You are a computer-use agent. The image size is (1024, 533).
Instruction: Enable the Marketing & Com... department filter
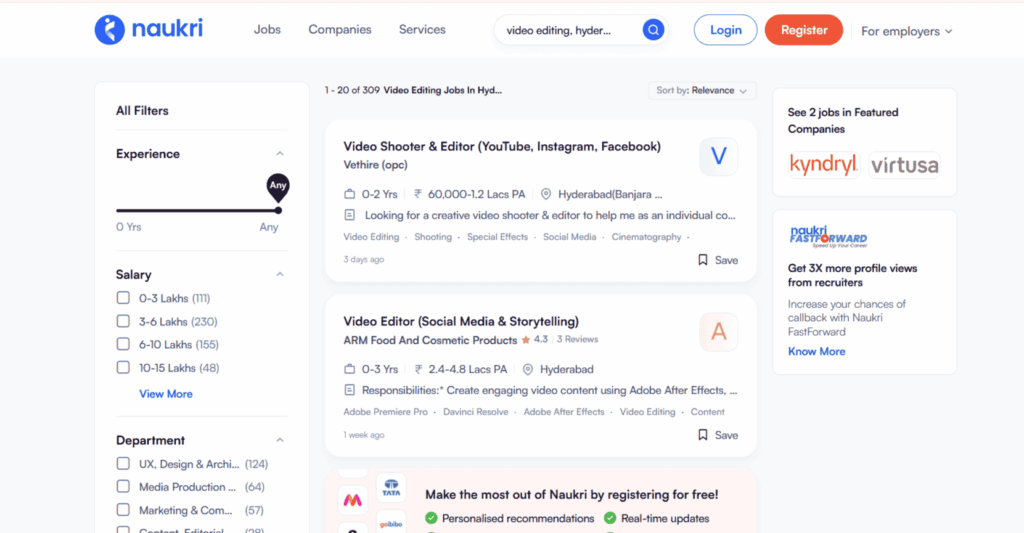tap(123, 509)
